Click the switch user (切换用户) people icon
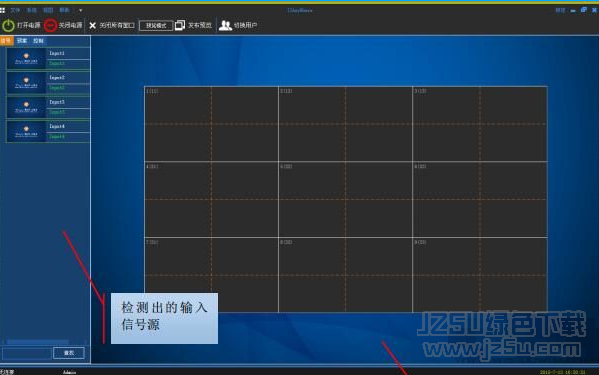 coord(225,25)
